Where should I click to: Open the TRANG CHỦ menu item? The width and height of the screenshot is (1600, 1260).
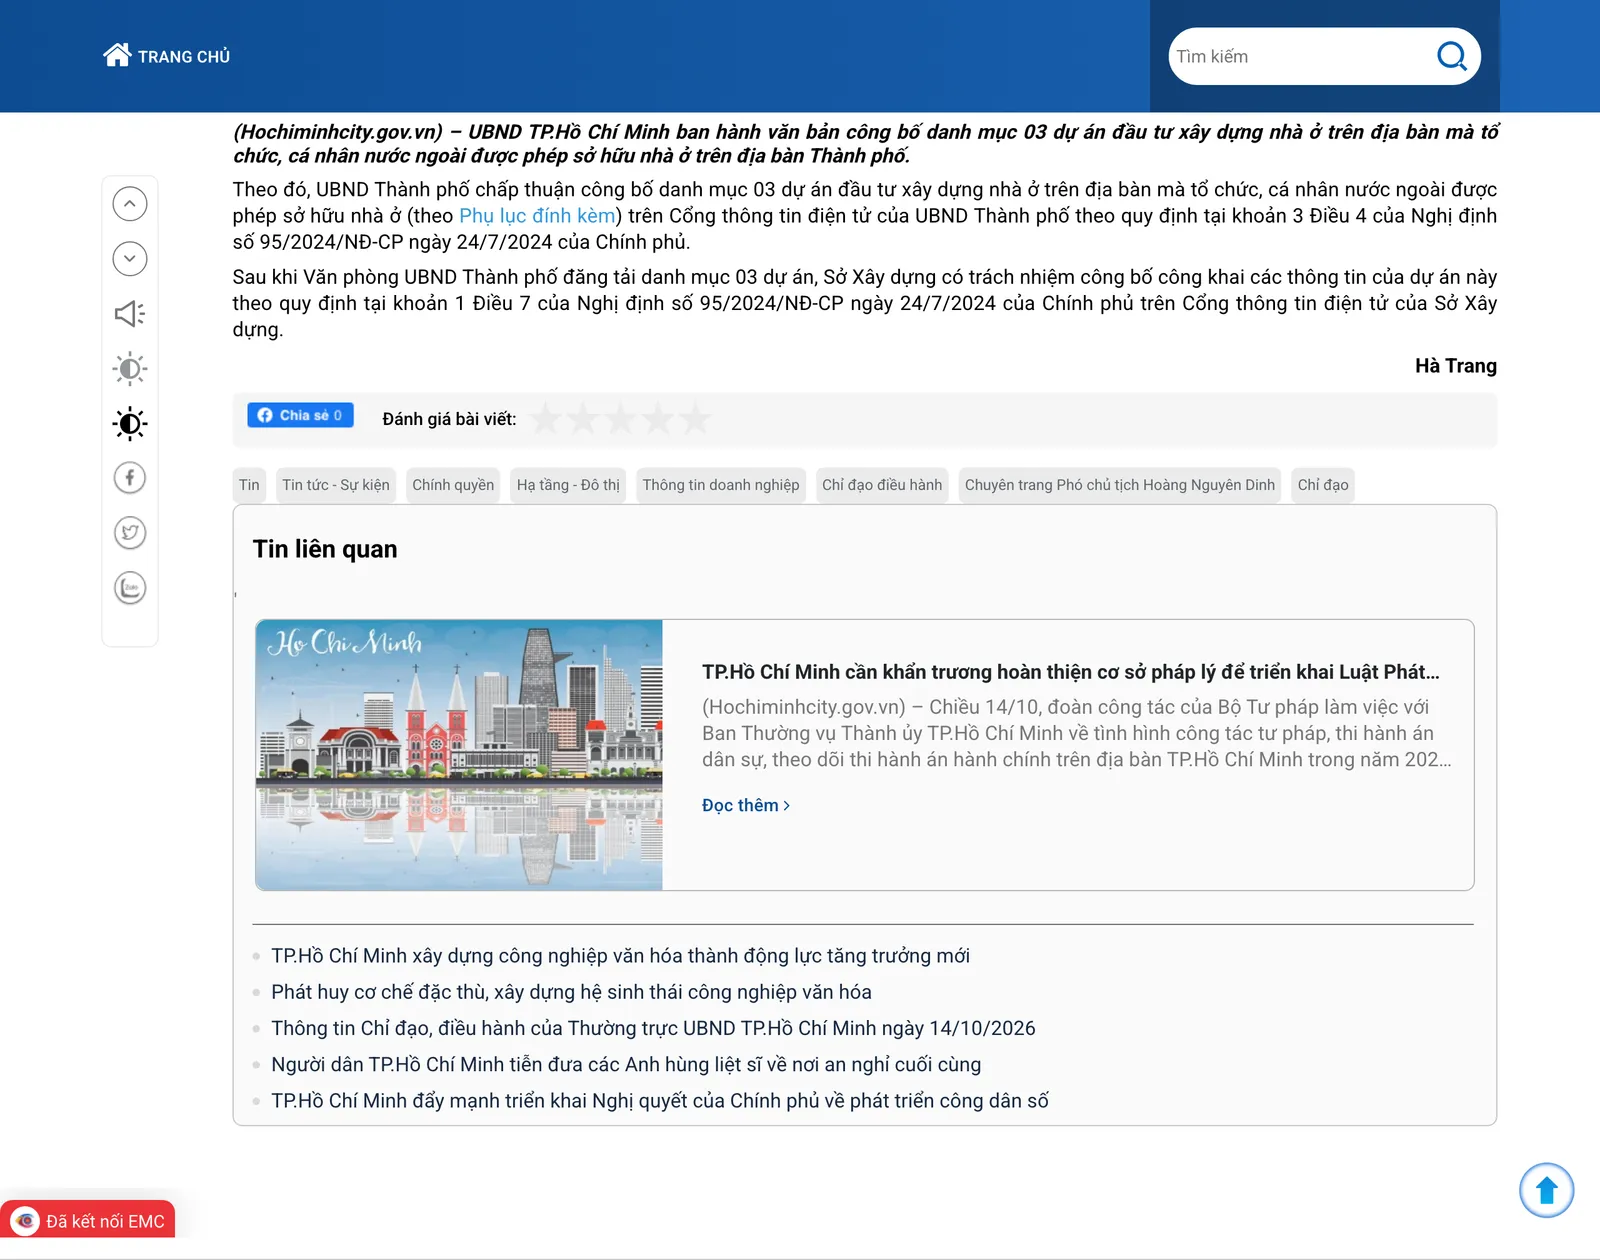click(x=184, y=57)
